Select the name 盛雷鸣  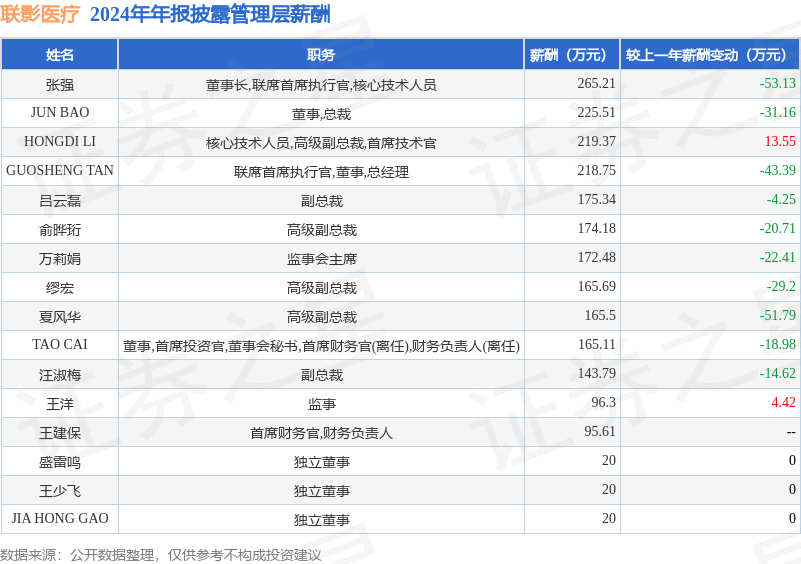(x=60, y=462)
